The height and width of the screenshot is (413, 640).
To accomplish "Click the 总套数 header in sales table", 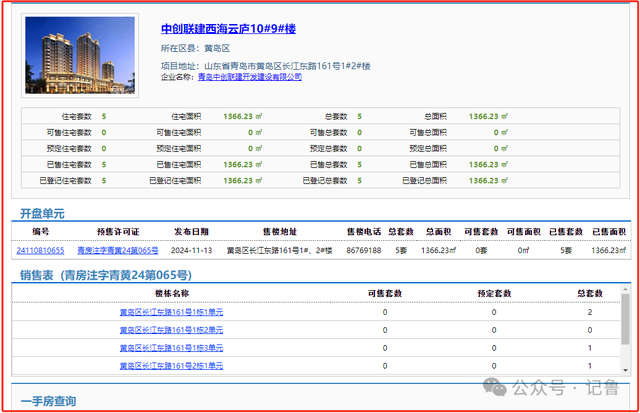I will [590, 293].
